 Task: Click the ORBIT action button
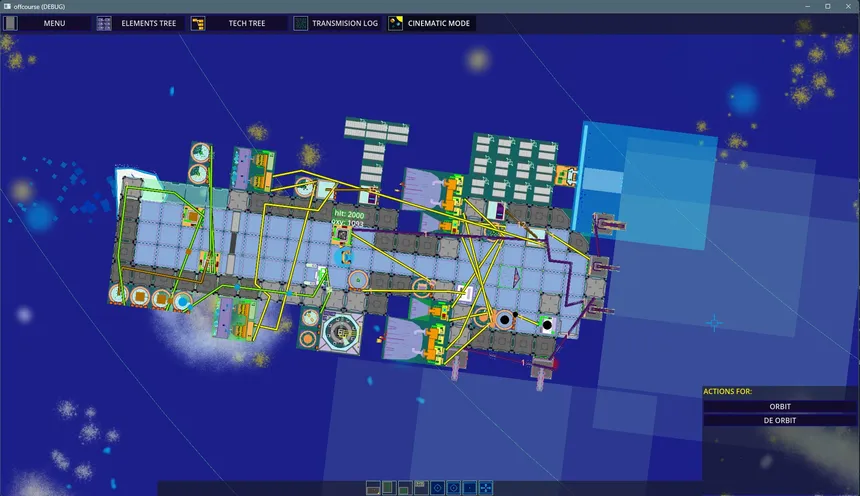pyautogui.click(x=780, y=407)
